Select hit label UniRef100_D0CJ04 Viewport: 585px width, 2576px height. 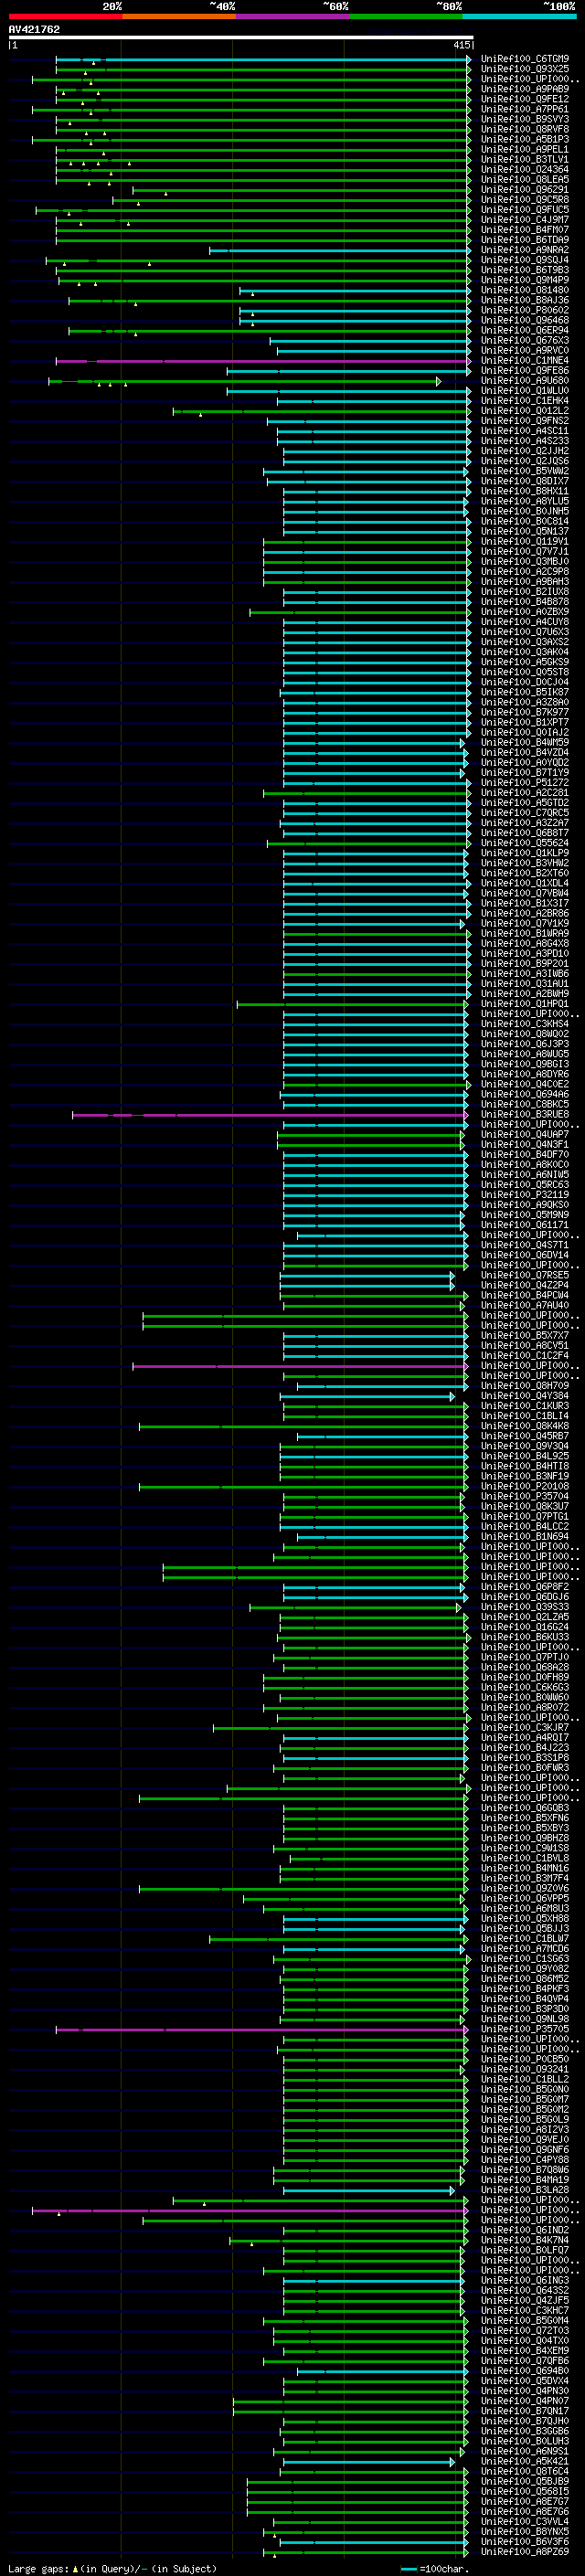tap(525, 682)
